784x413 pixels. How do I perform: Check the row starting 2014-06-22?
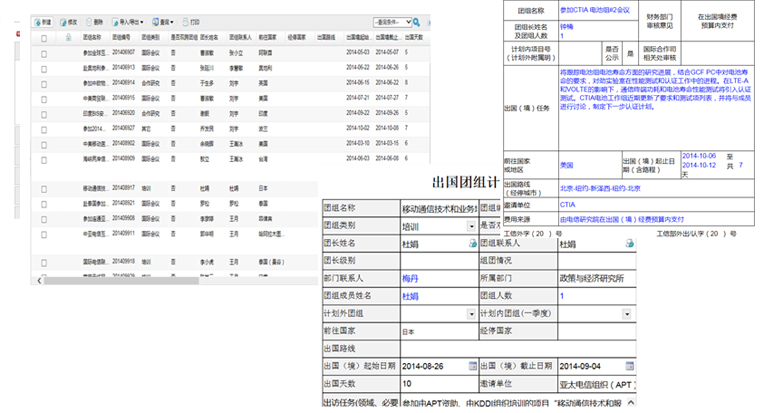[x=44, y=69]
